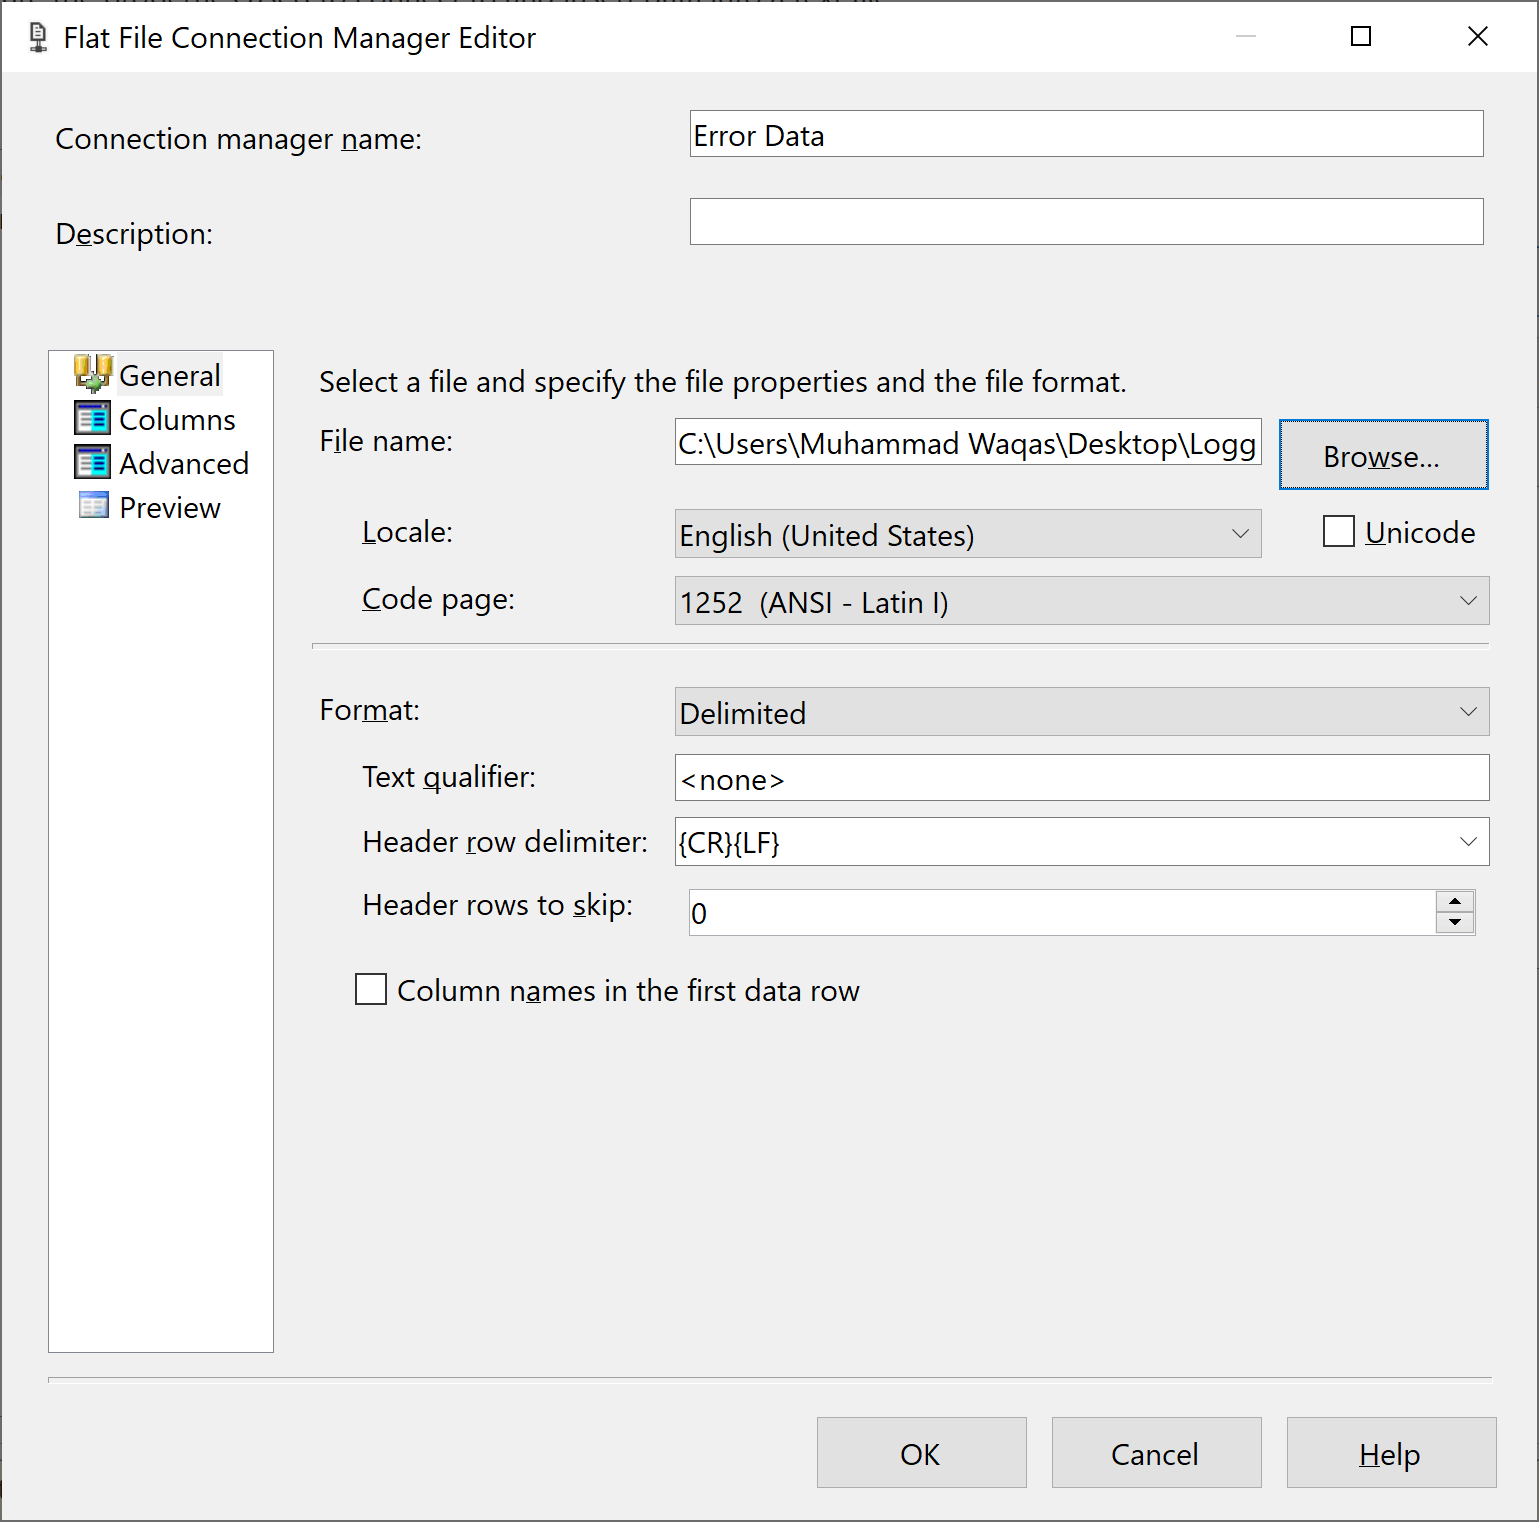1539x1522 pixels.
Task: Click the Browse button for file selection
Action: click(1383, 455)
